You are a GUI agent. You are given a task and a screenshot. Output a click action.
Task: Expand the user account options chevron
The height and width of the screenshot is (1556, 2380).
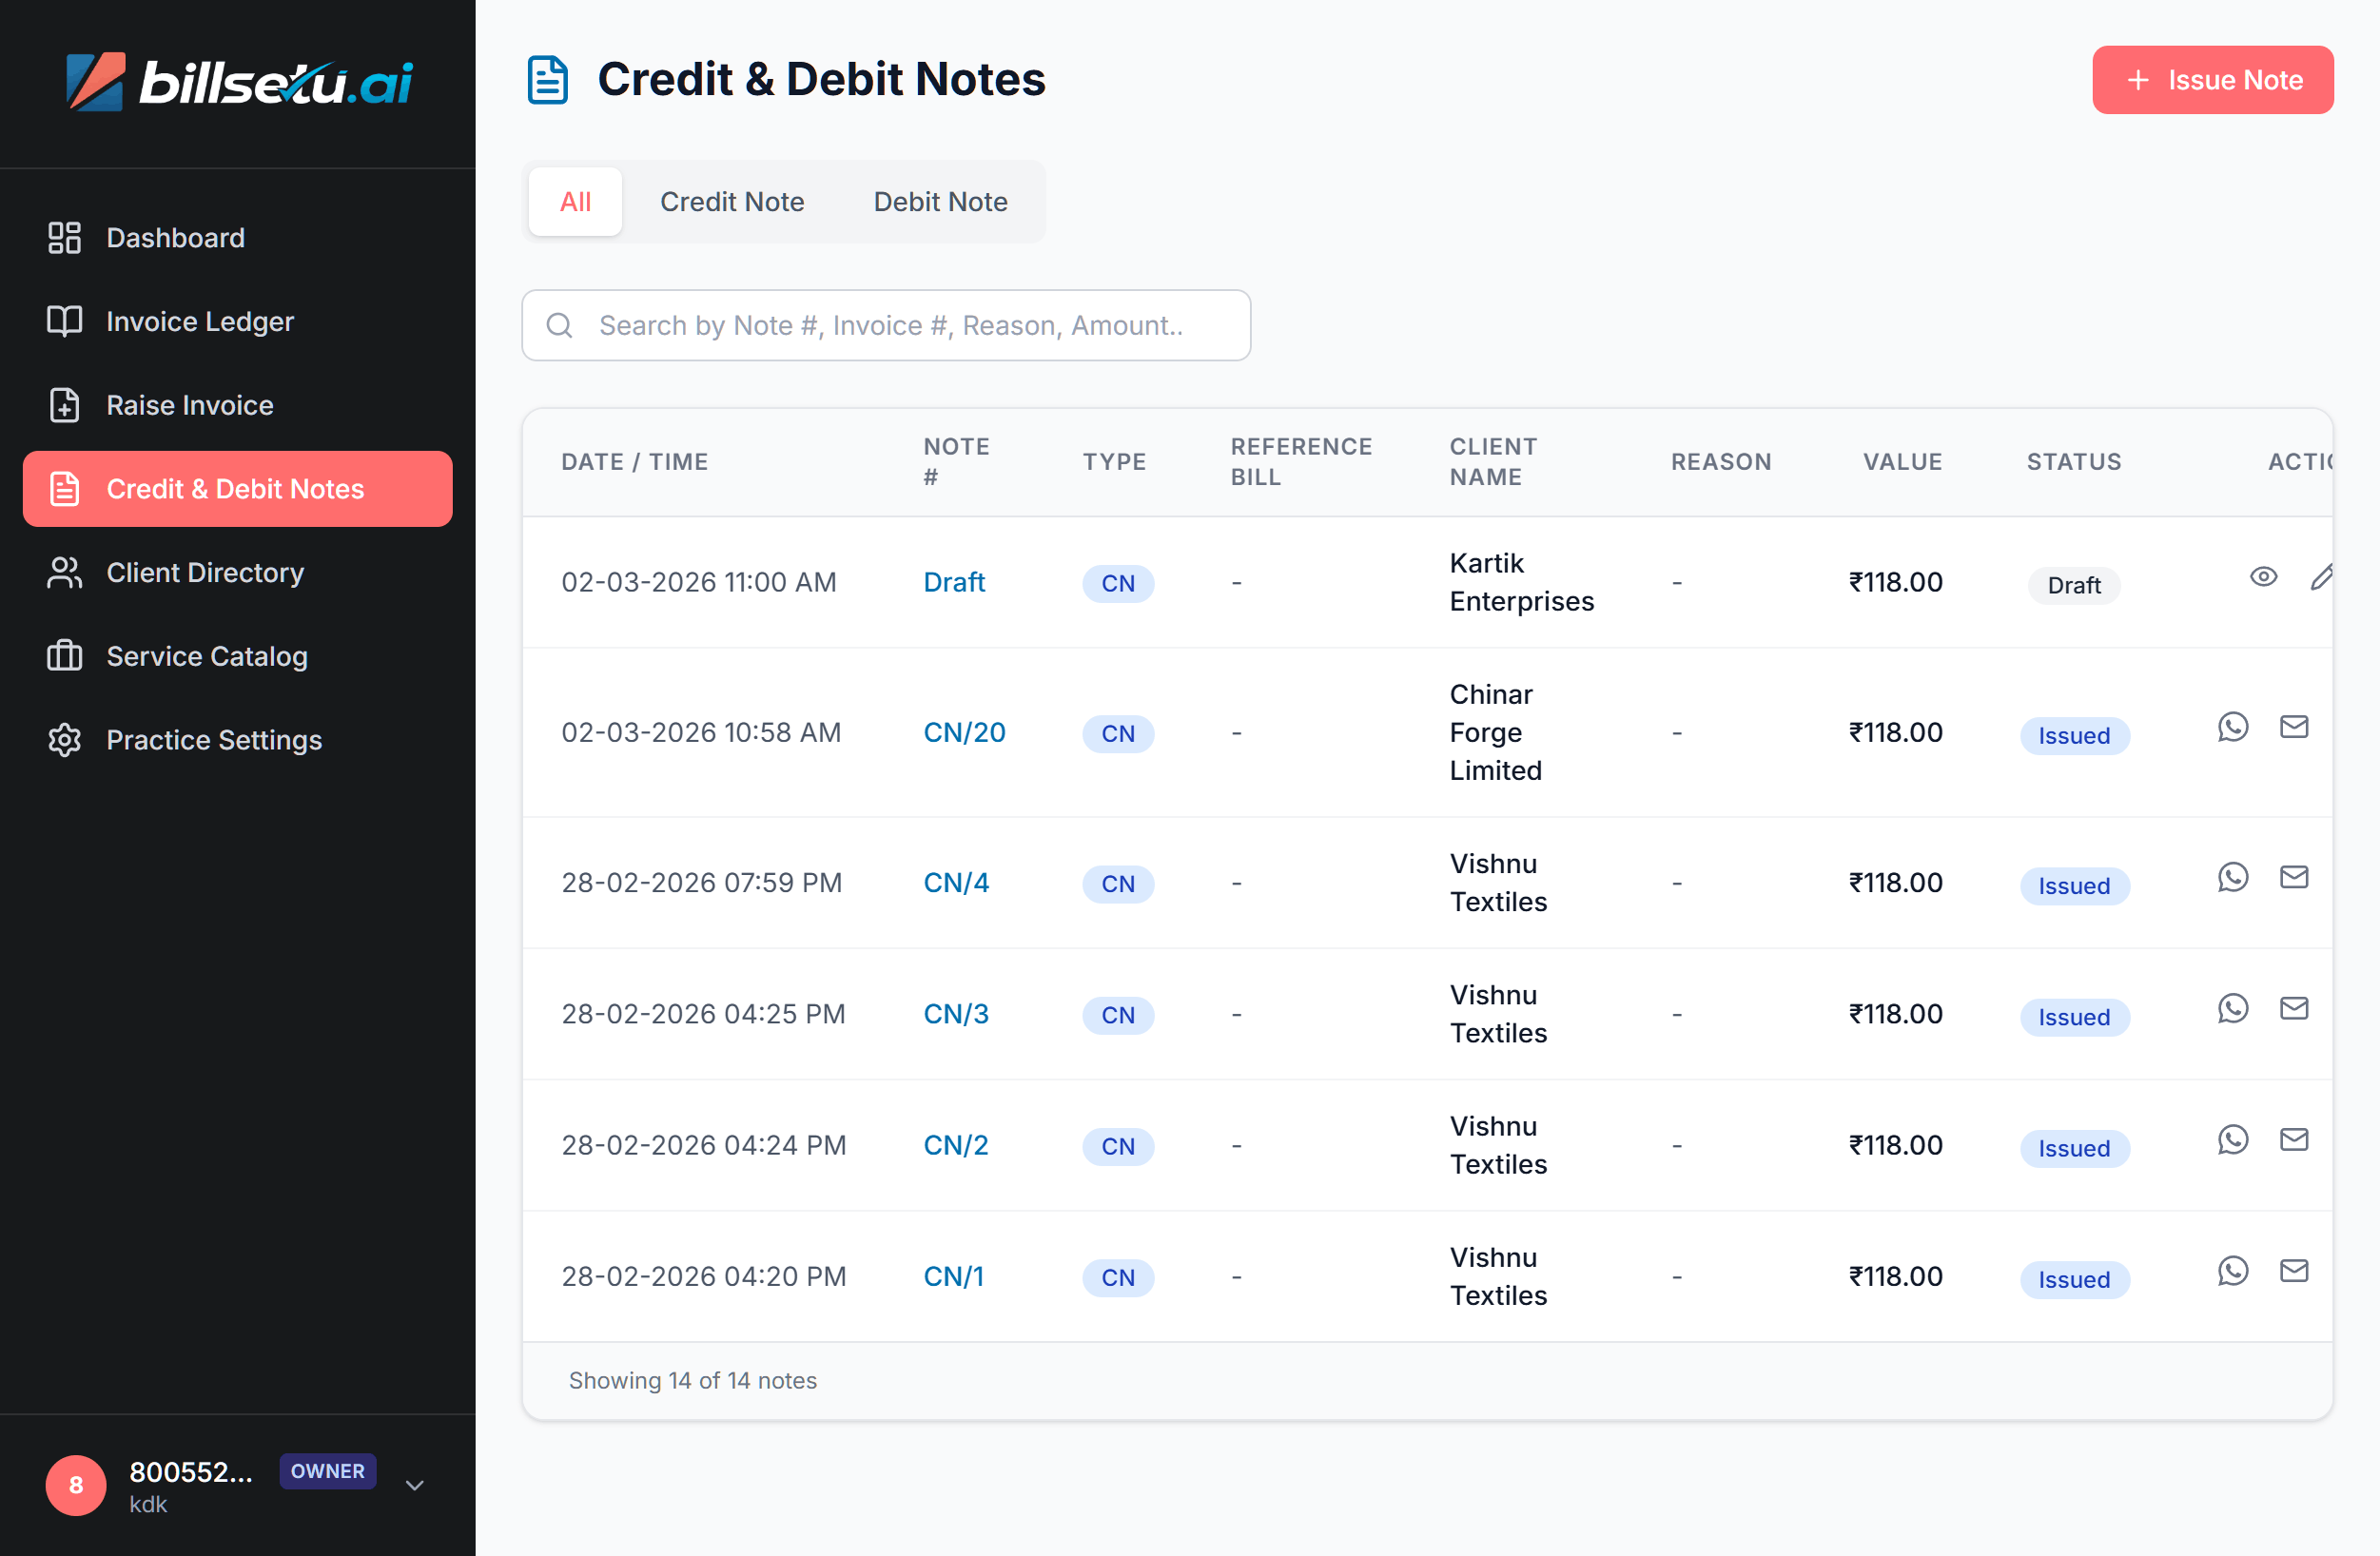coord(413,1486)
